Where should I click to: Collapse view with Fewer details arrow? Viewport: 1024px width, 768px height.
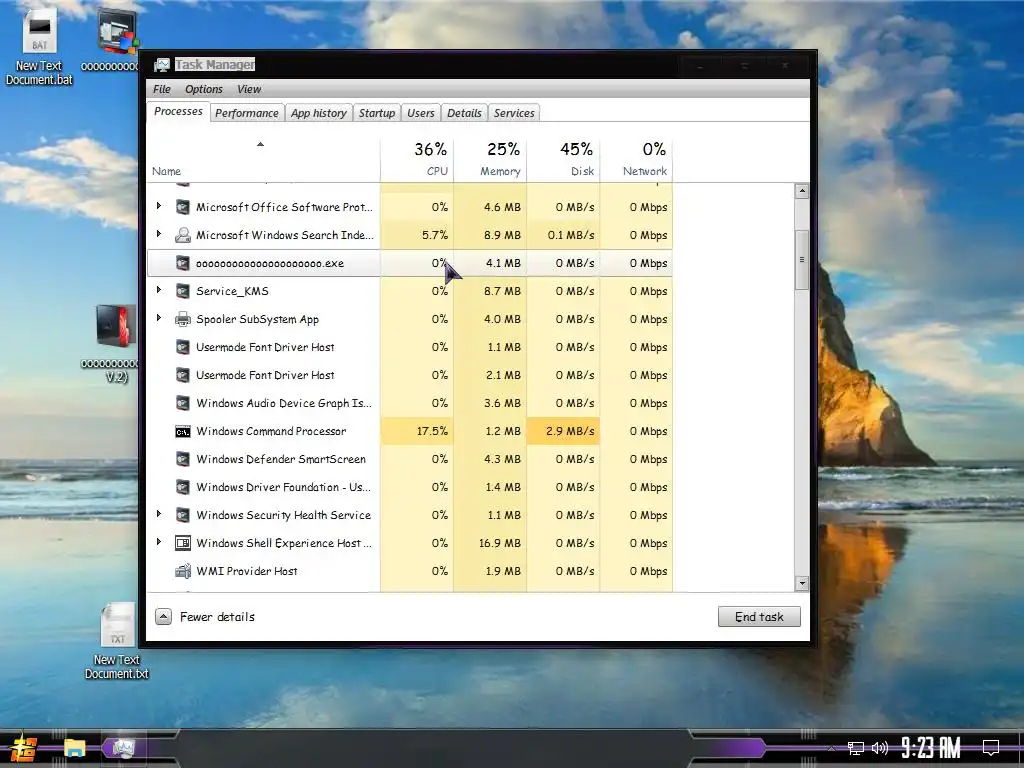[163, 616]
